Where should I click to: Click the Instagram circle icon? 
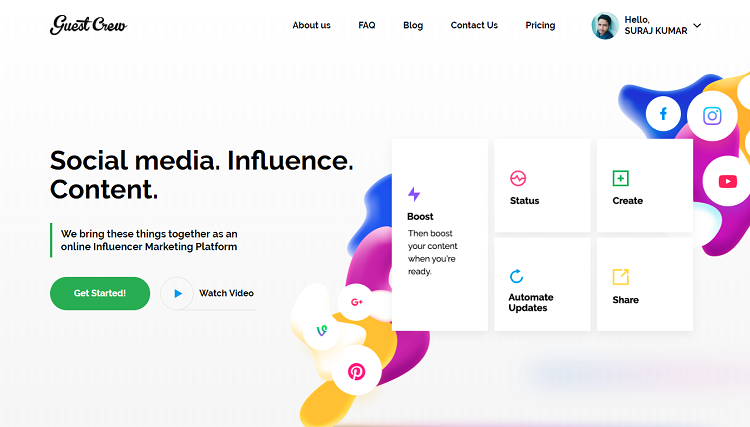tap(712, 116)
